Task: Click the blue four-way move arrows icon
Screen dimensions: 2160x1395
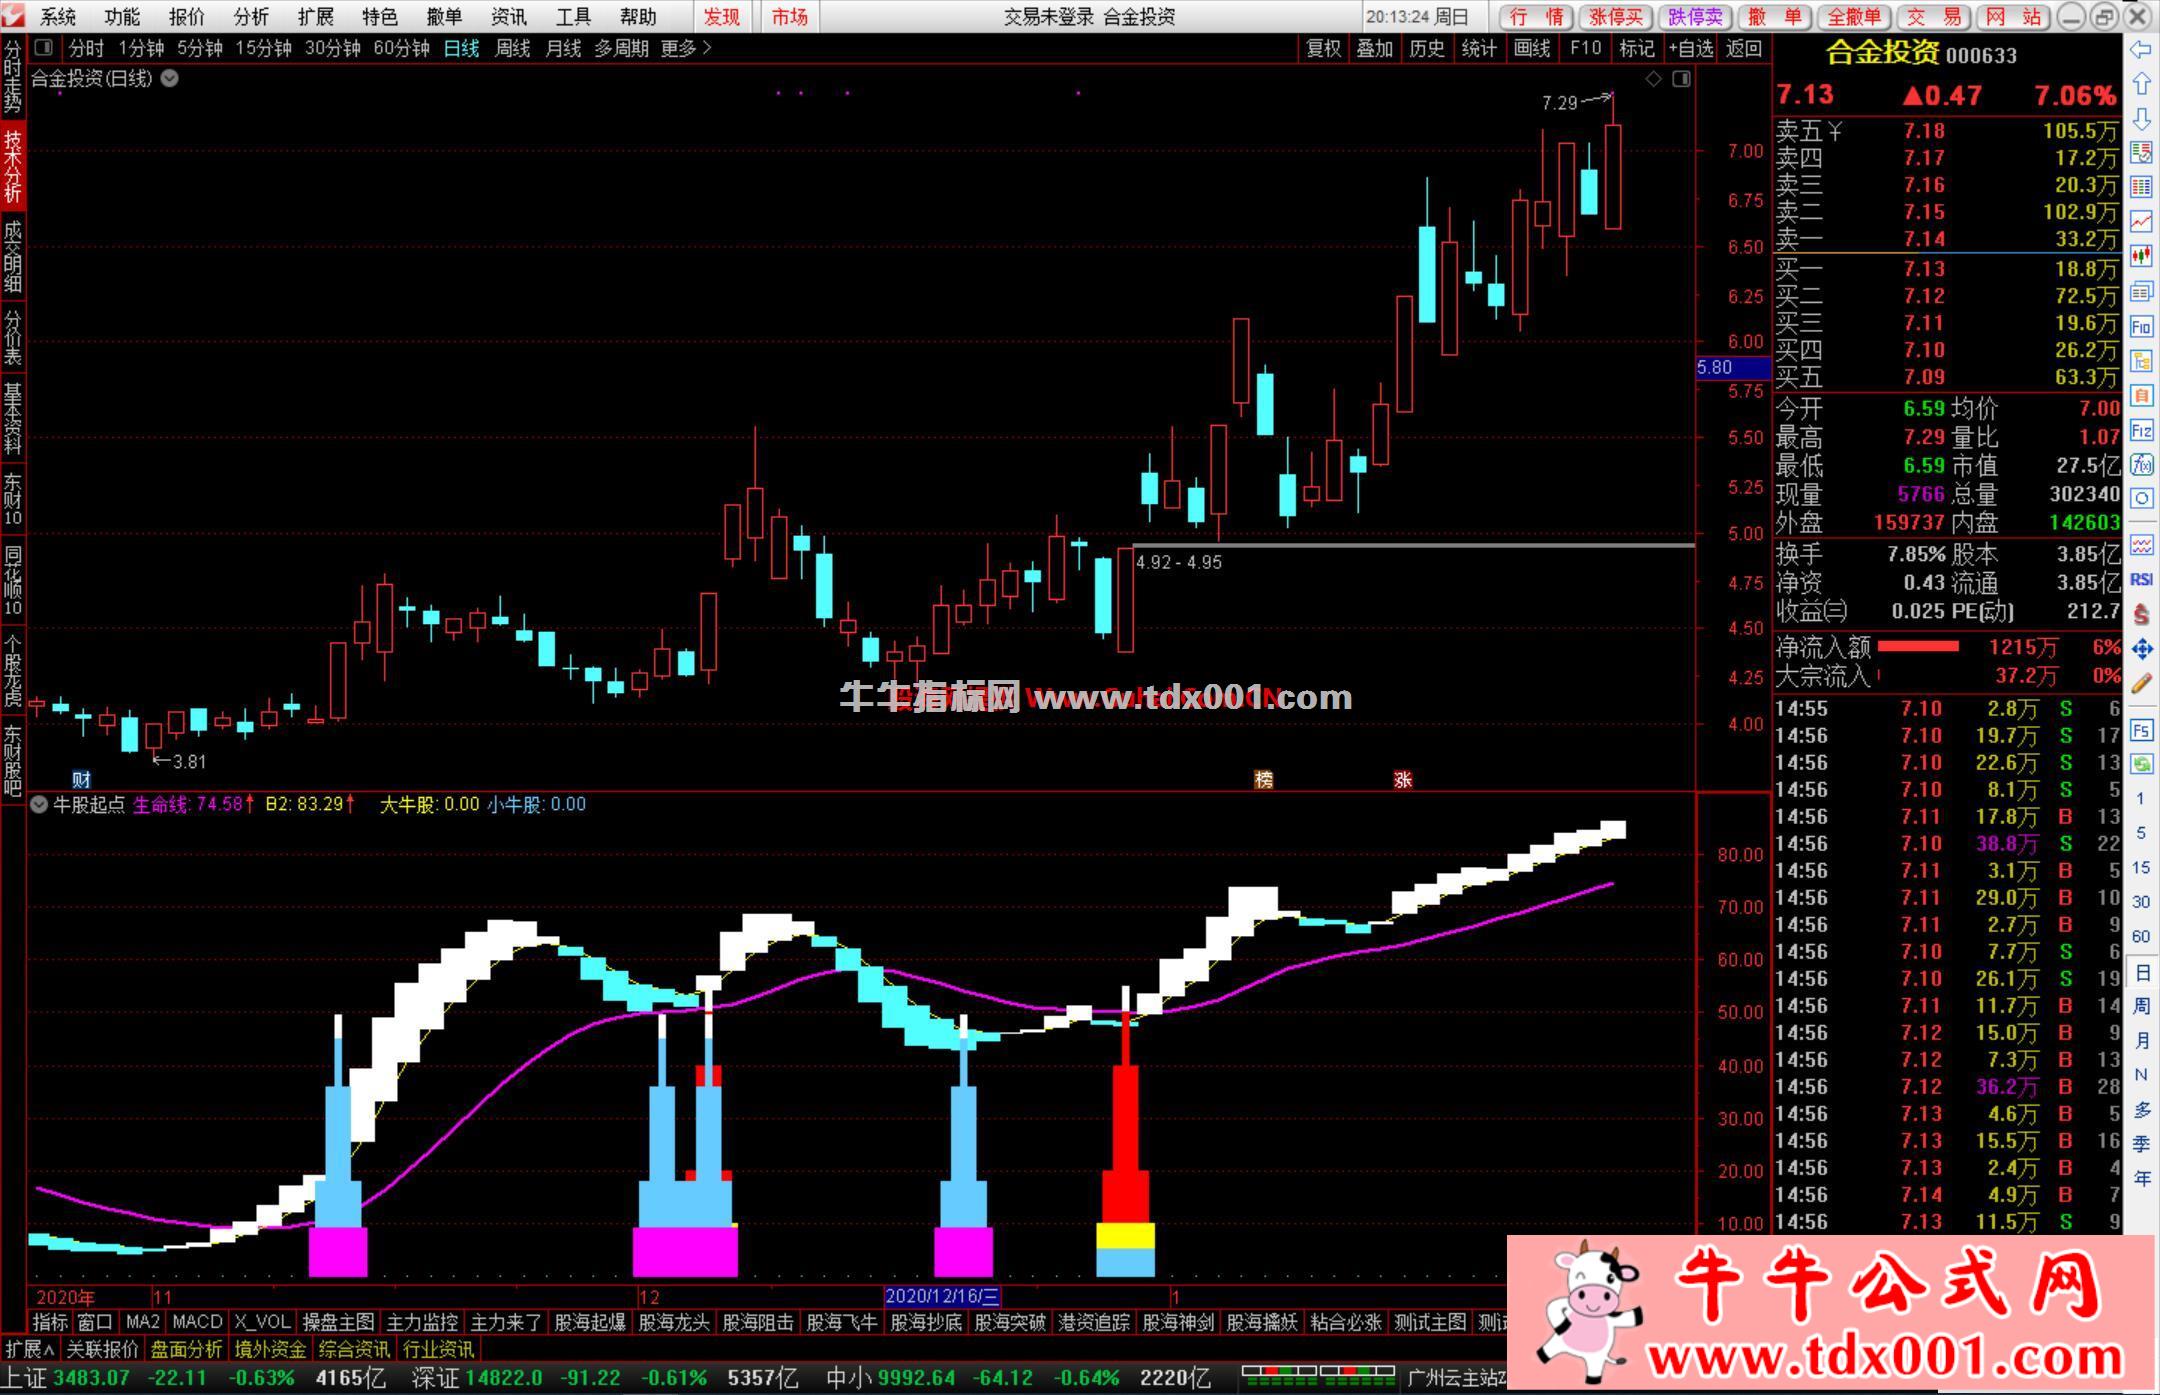Action: coord(2141,649)
